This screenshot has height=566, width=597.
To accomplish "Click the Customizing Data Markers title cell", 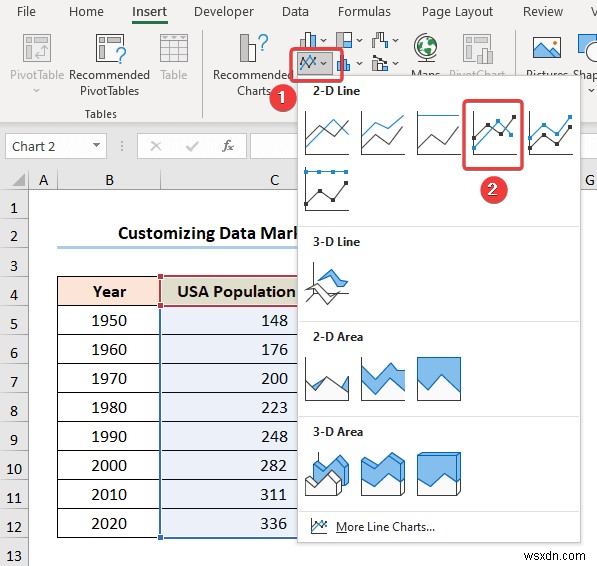I will tap(177, 234).
